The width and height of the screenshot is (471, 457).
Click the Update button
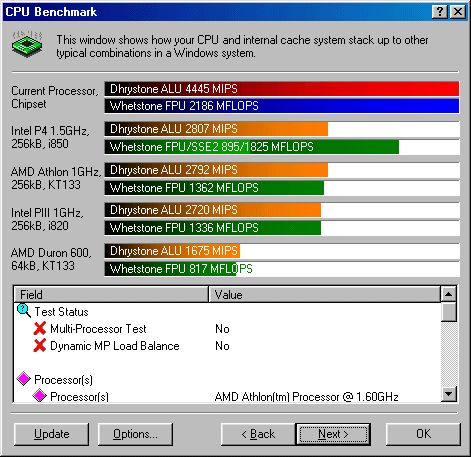point(52,434)
